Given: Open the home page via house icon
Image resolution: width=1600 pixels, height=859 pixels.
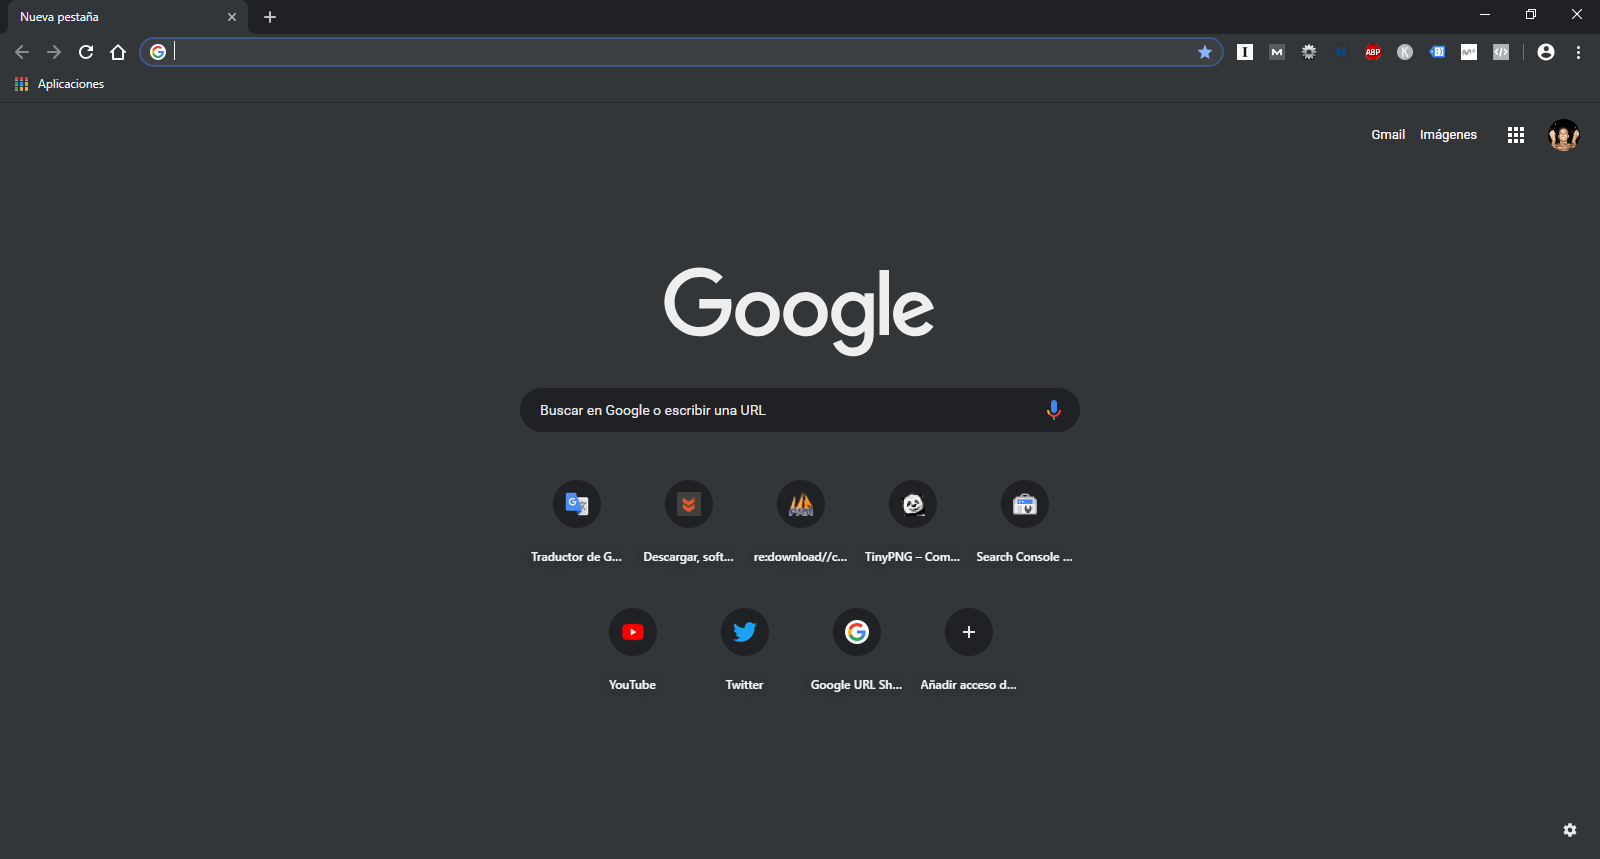Looking at the screenshot, I should click(118, 52).
